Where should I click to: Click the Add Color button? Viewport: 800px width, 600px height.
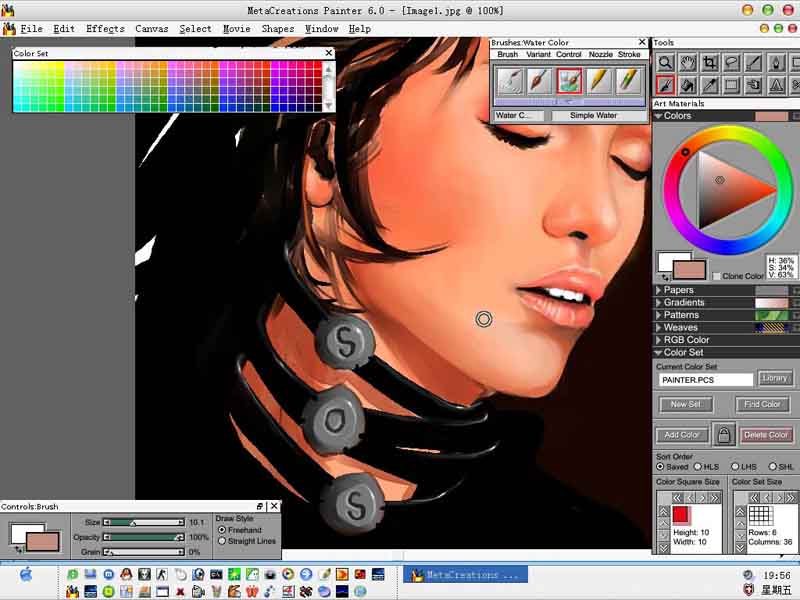click(682, 435)
